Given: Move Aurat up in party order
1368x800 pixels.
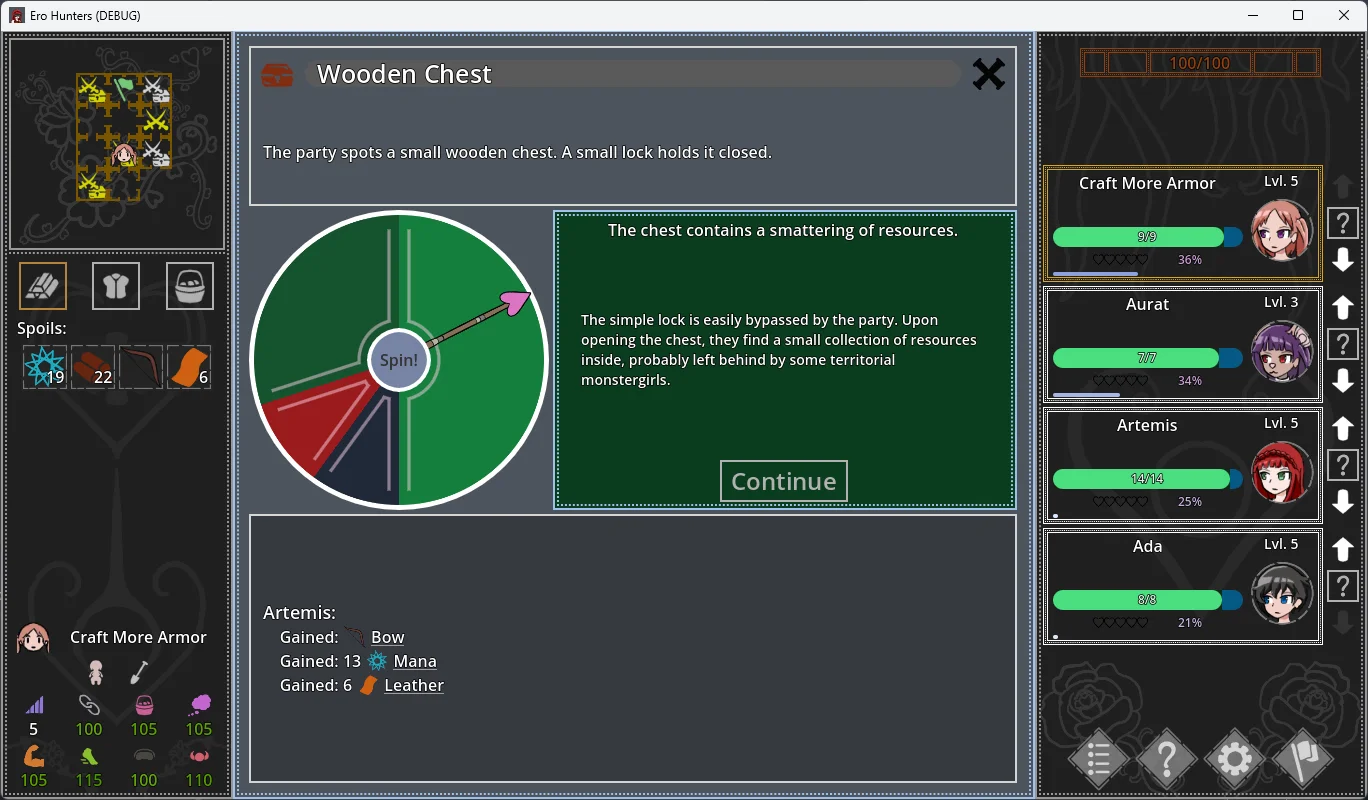Looking at the screenshot, I should (x=1343, y=307).
